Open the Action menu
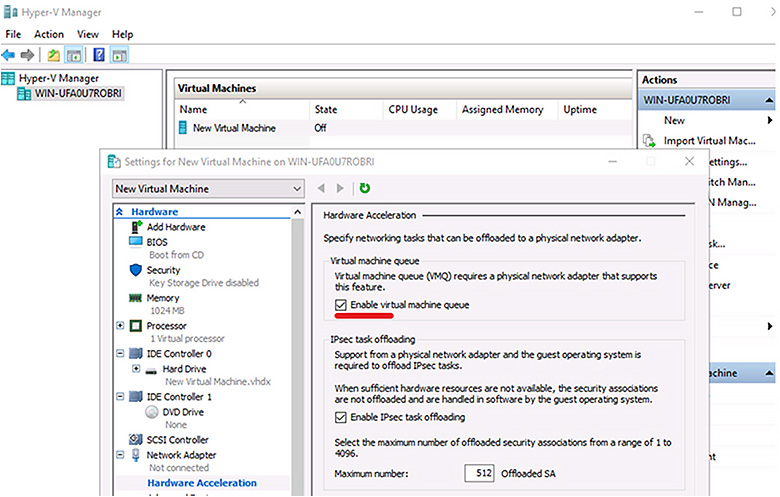Screen dimensions: 780x497 [x=49, y=34]
